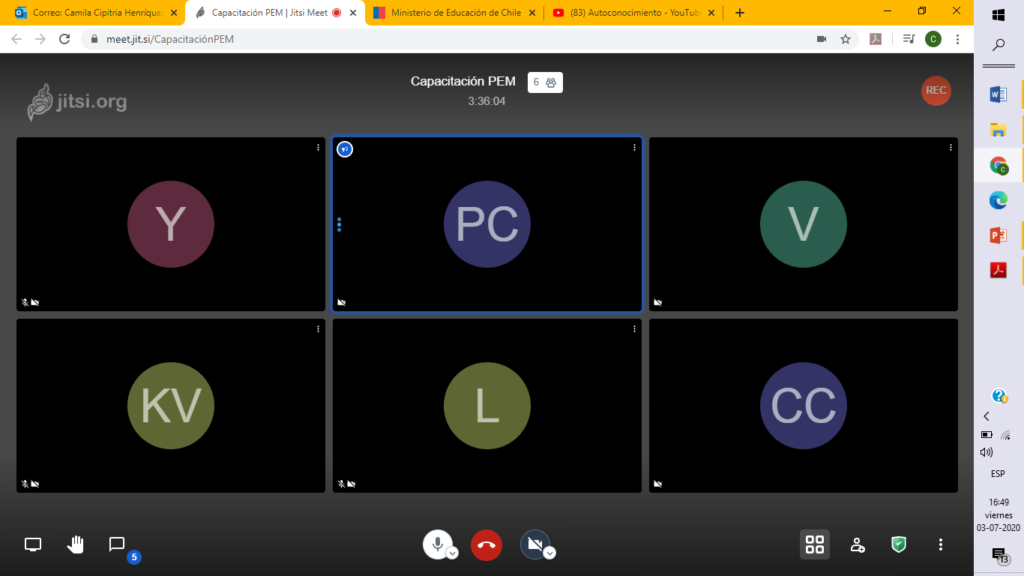Expand the microphone audio settings arrow
This screenshot has height=576, width=1024.
(452, 553)
